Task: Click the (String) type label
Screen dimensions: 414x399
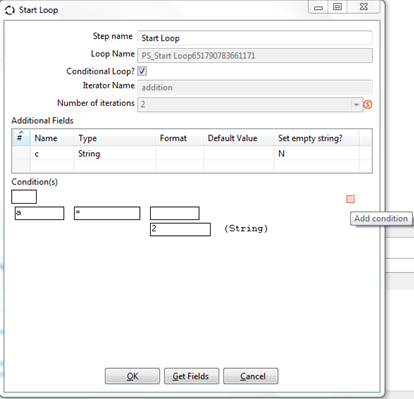Action: pos(246,229)
